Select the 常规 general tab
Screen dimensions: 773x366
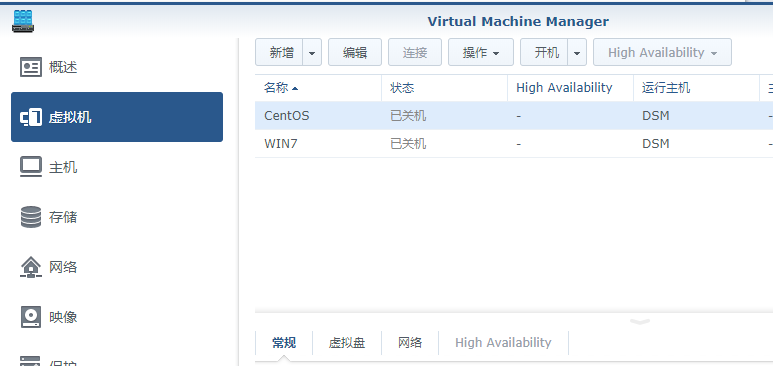click(284, 343)
